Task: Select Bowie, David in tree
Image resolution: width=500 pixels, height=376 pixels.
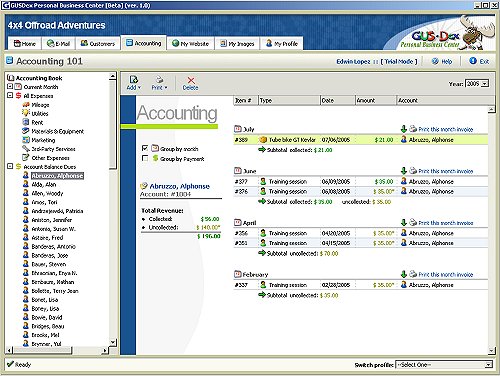Action: tap(47, 317)
